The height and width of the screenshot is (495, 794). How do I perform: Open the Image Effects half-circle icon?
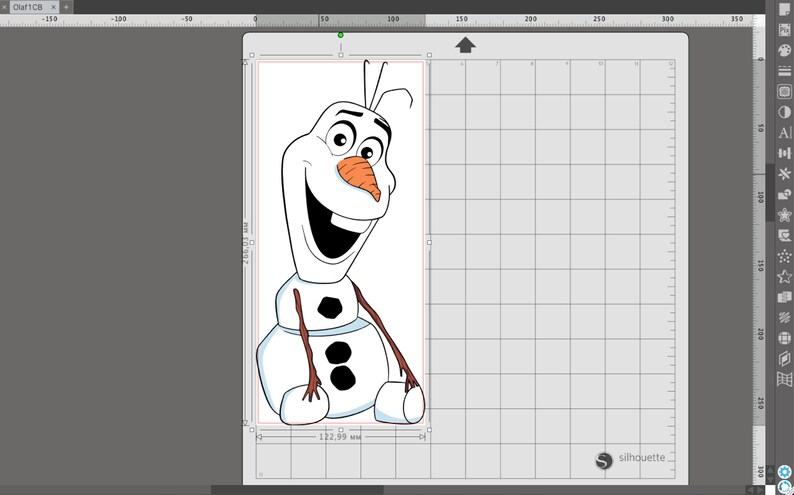click(784, 112)
